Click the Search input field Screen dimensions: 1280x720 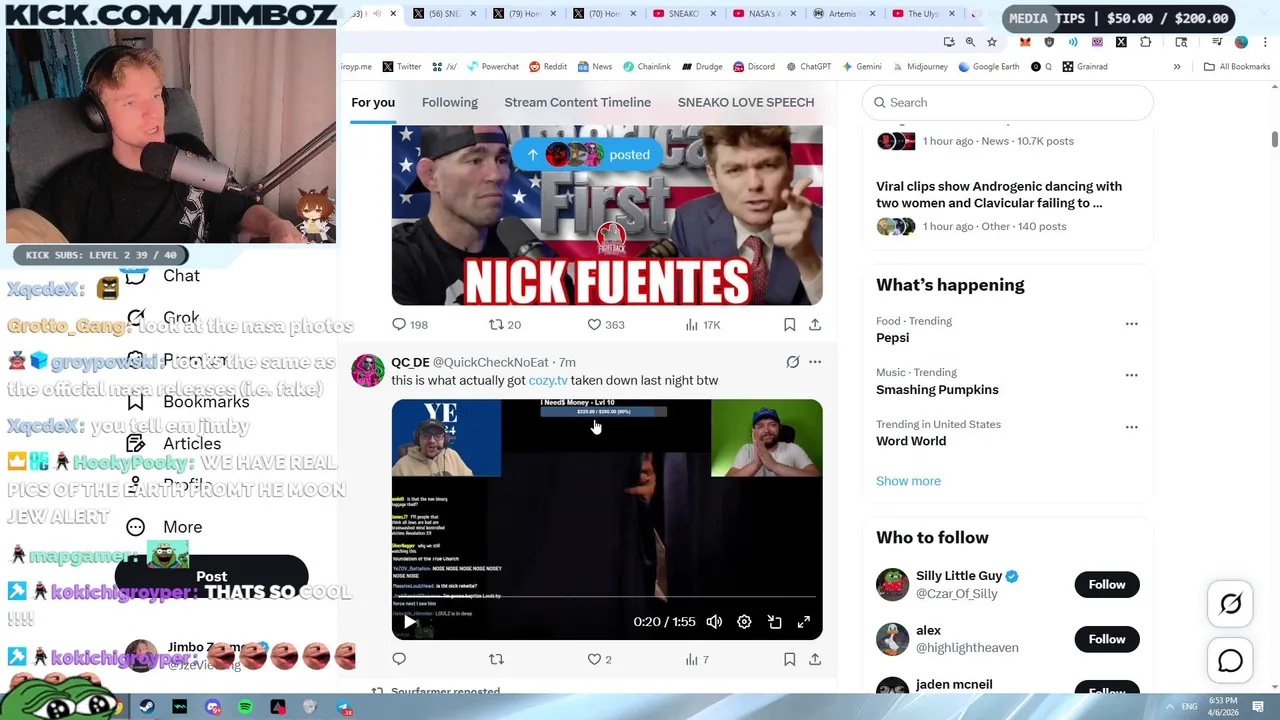1008,102
